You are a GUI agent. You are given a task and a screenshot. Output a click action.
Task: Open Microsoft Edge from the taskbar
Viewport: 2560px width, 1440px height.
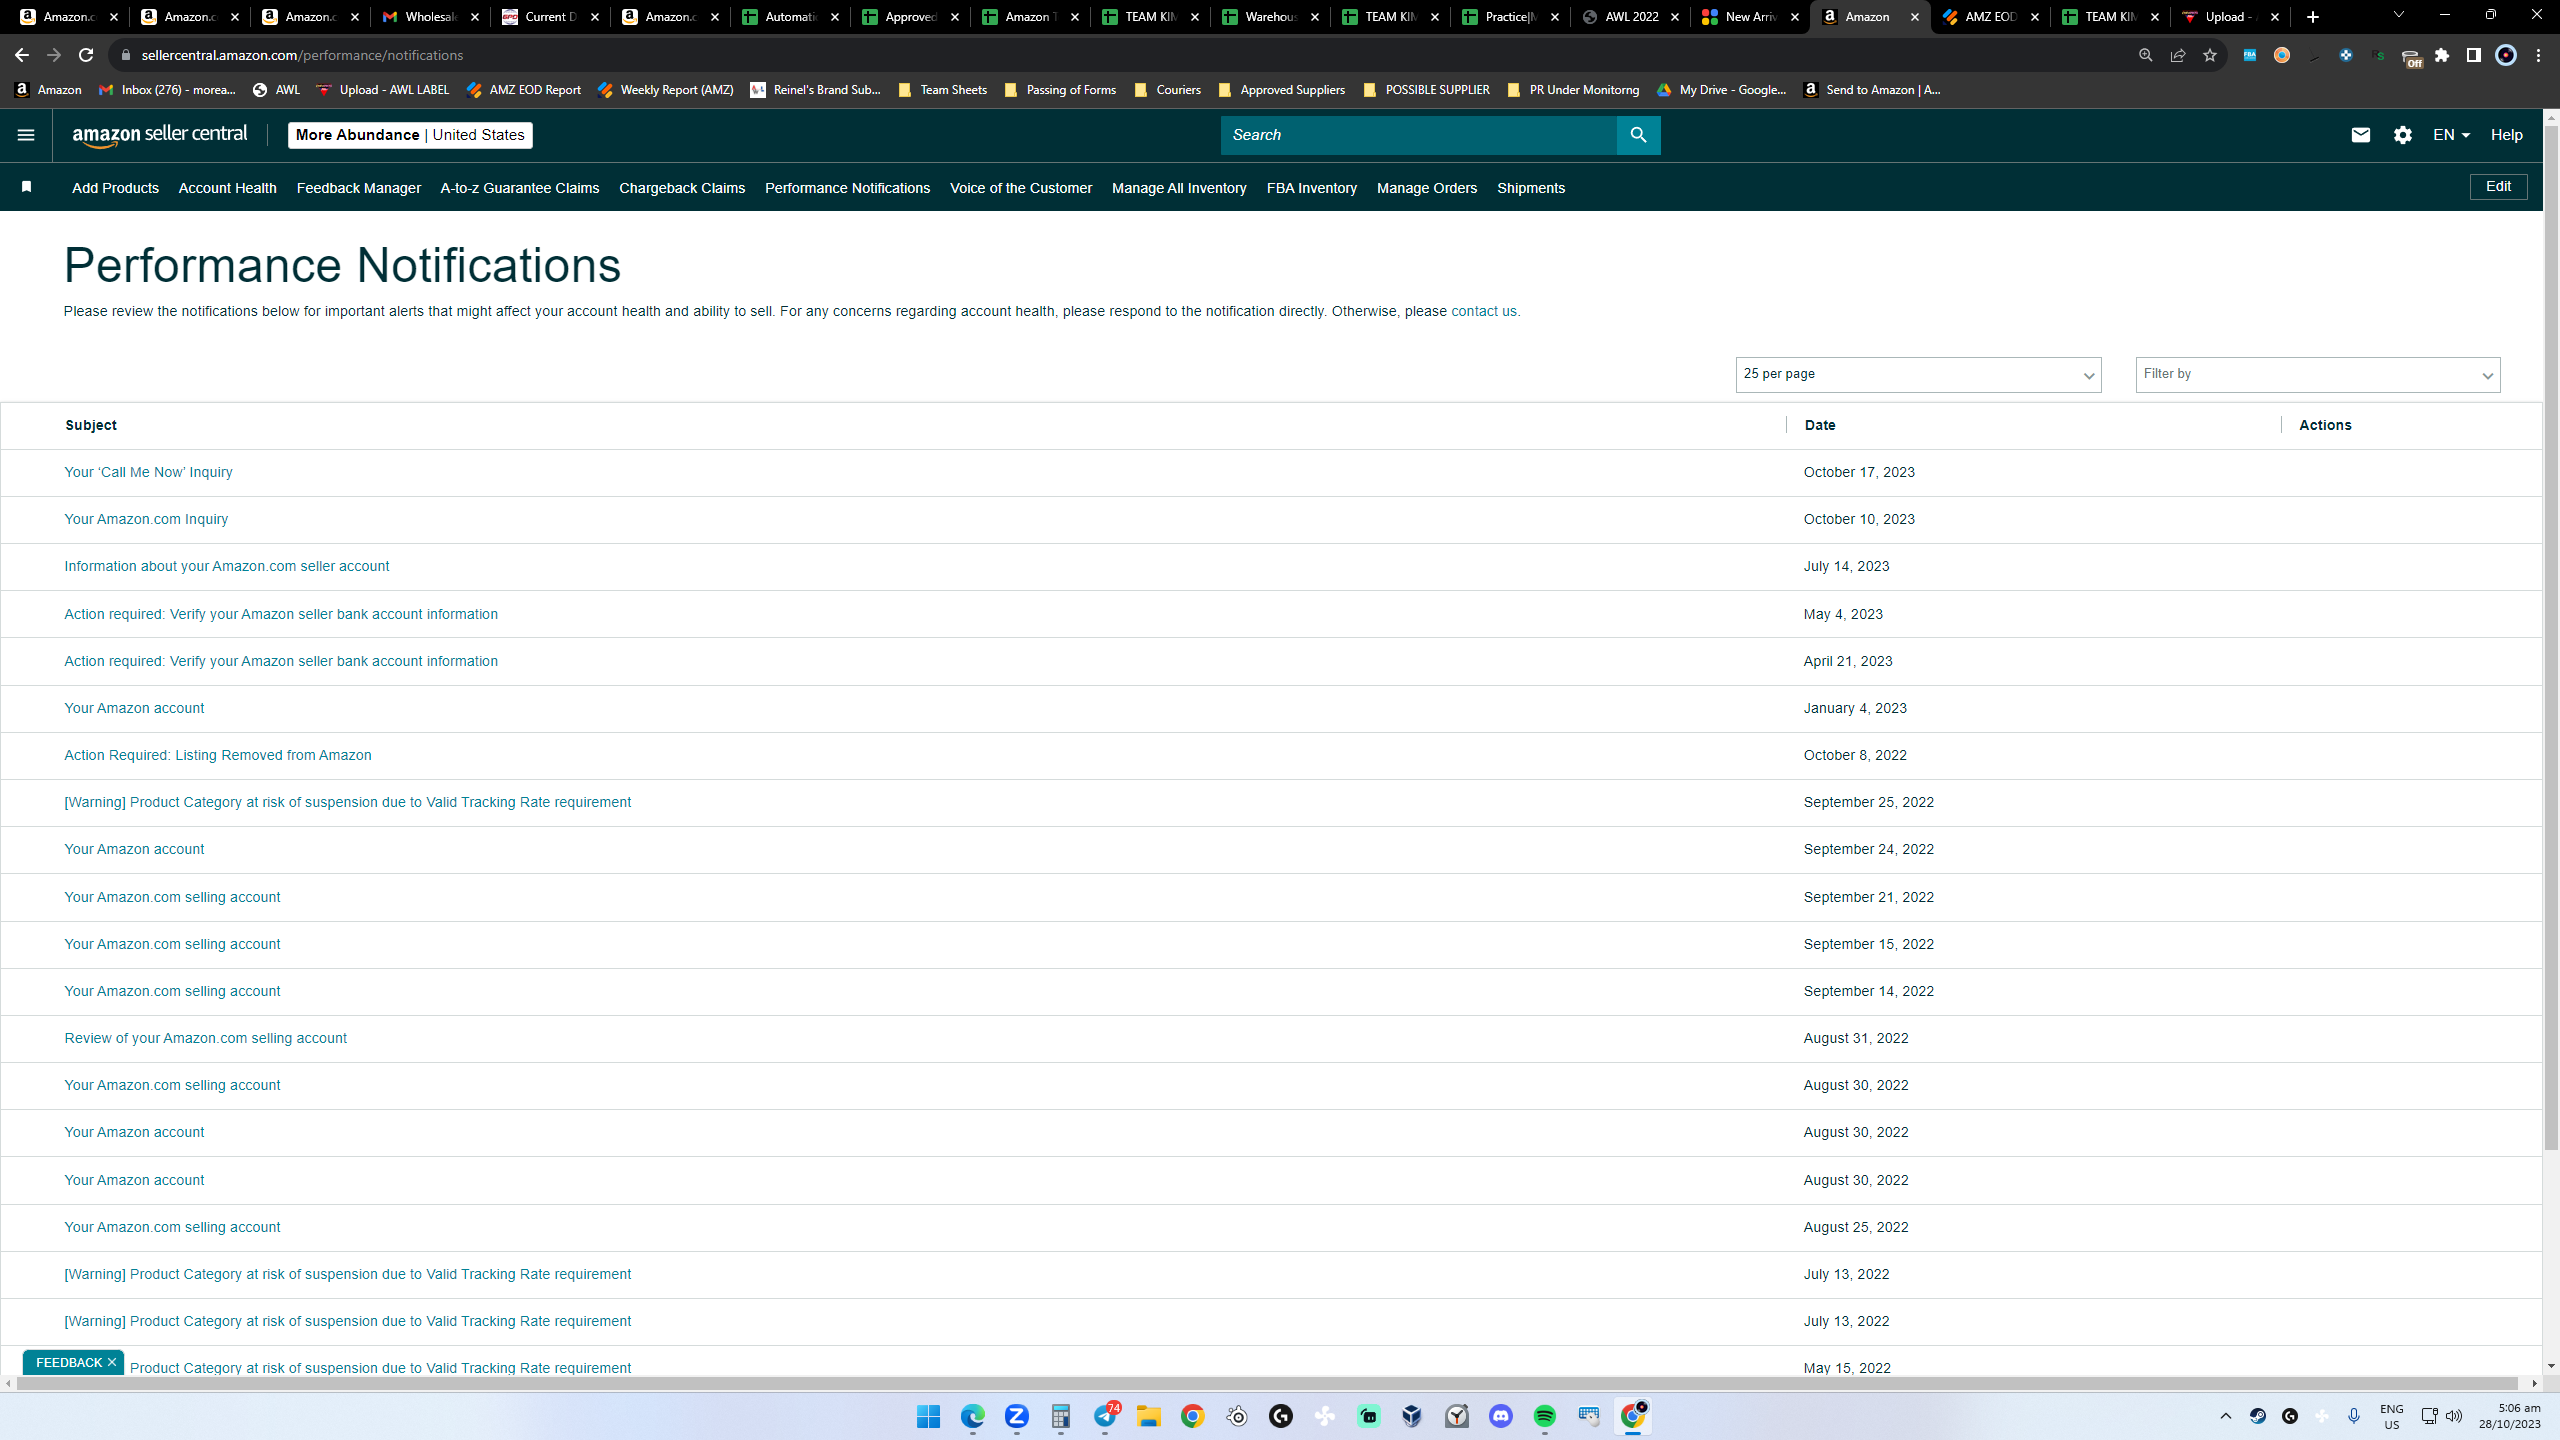pos(972,1416)
